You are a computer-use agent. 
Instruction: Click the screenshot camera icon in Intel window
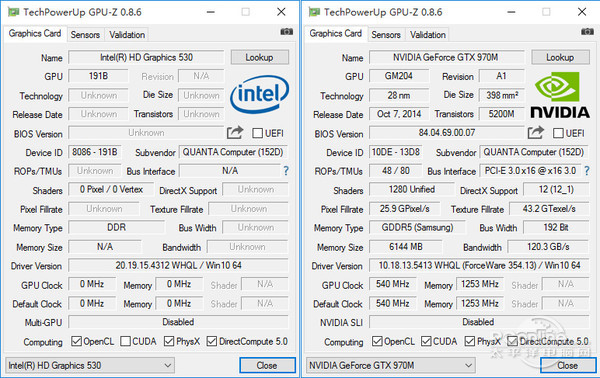tap(287, 32)
